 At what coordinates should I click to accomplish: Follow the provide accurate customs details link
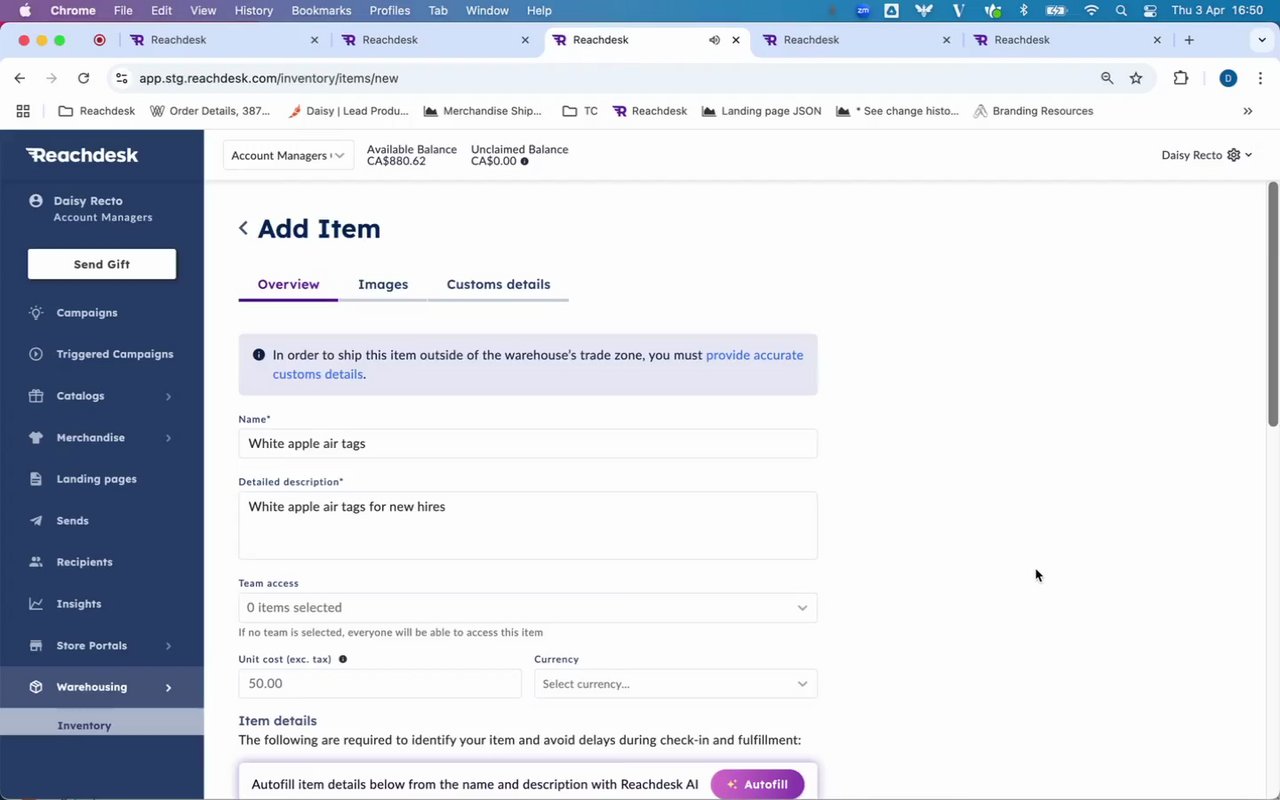click(538, 365)
